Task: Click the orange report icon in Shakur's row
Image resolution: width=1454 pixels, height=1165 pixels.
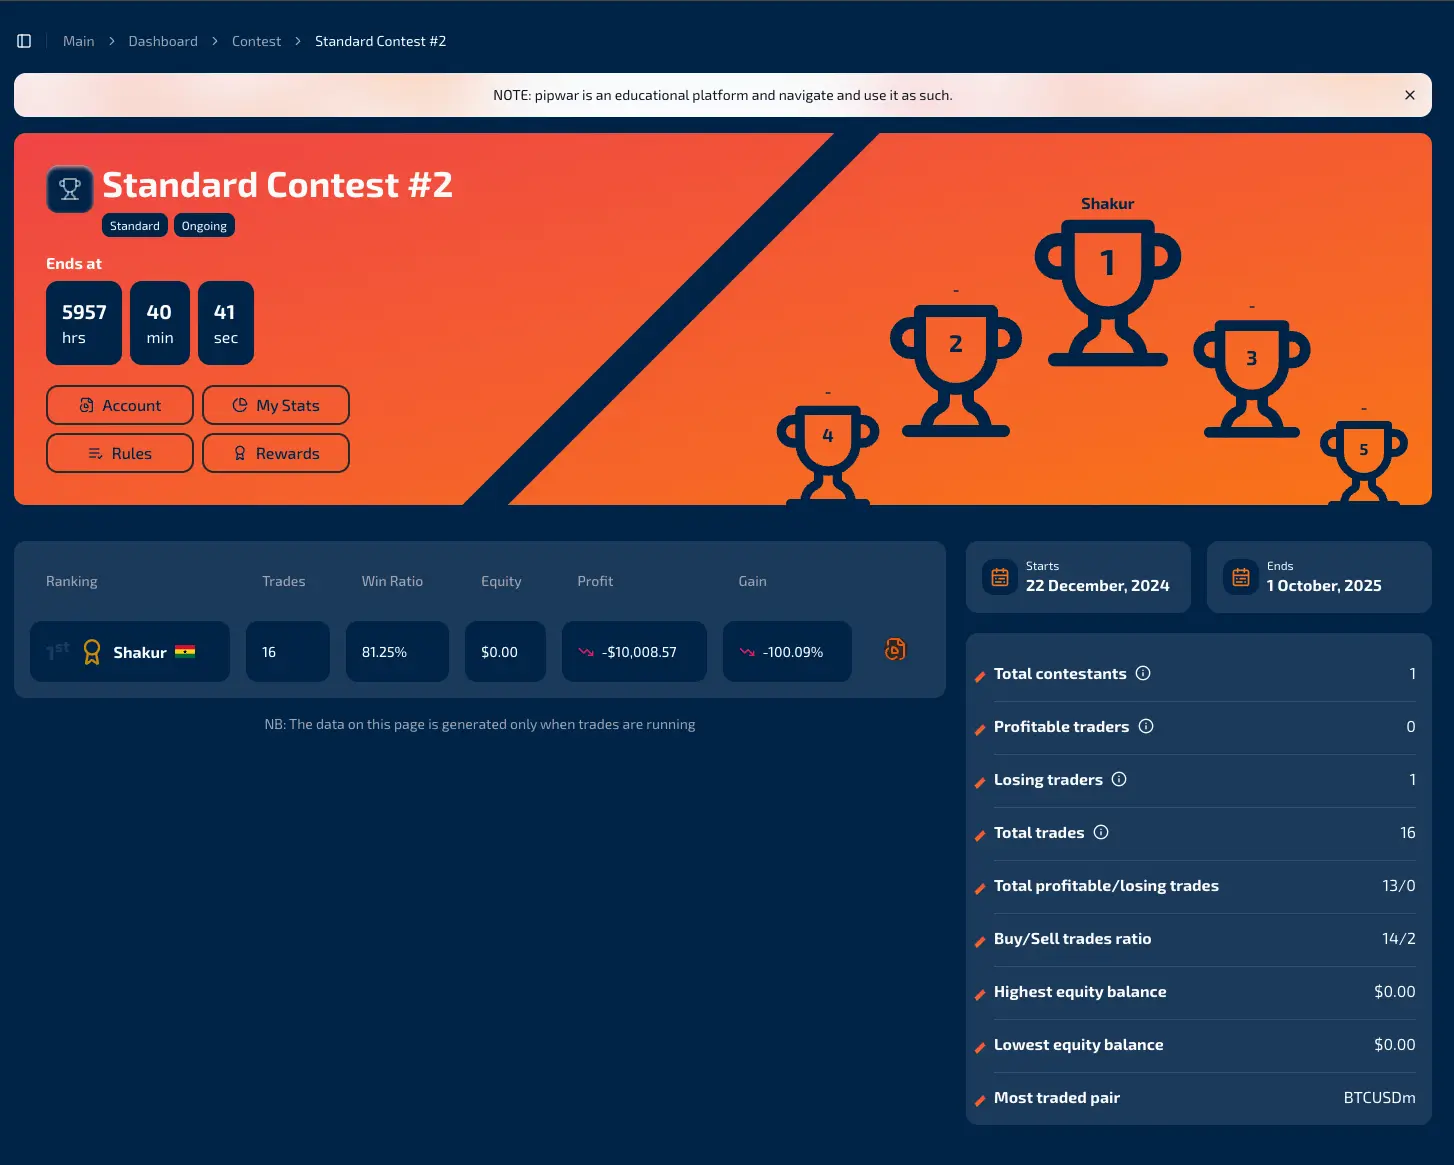Action: coord(895,650)
